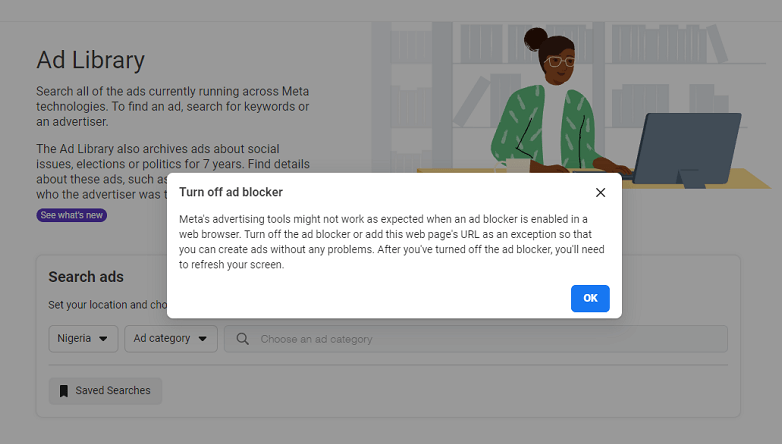Click the Search ads section heading
The image size is (782, 444).
tap(86, 277)
